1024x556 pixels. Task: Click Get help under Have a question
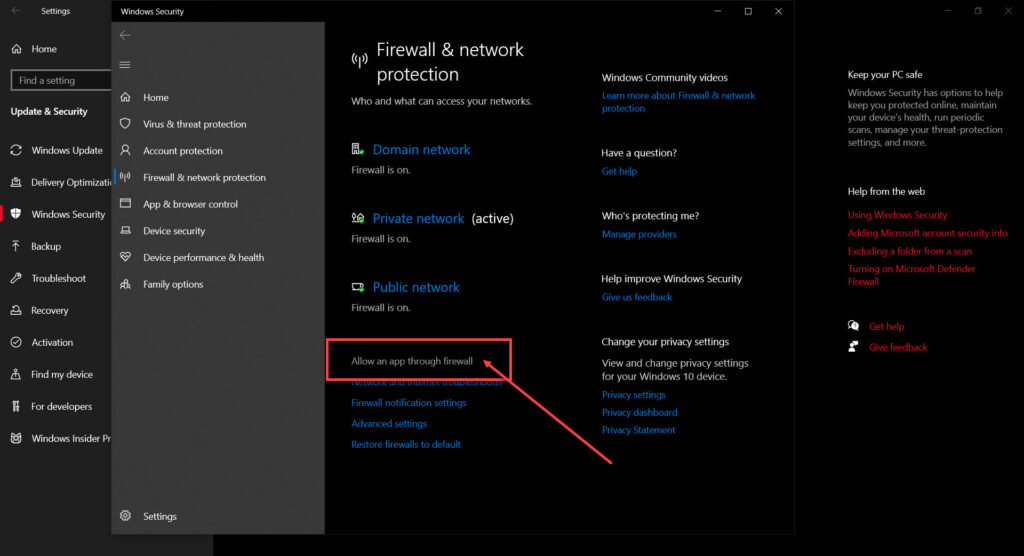[619, 171]
